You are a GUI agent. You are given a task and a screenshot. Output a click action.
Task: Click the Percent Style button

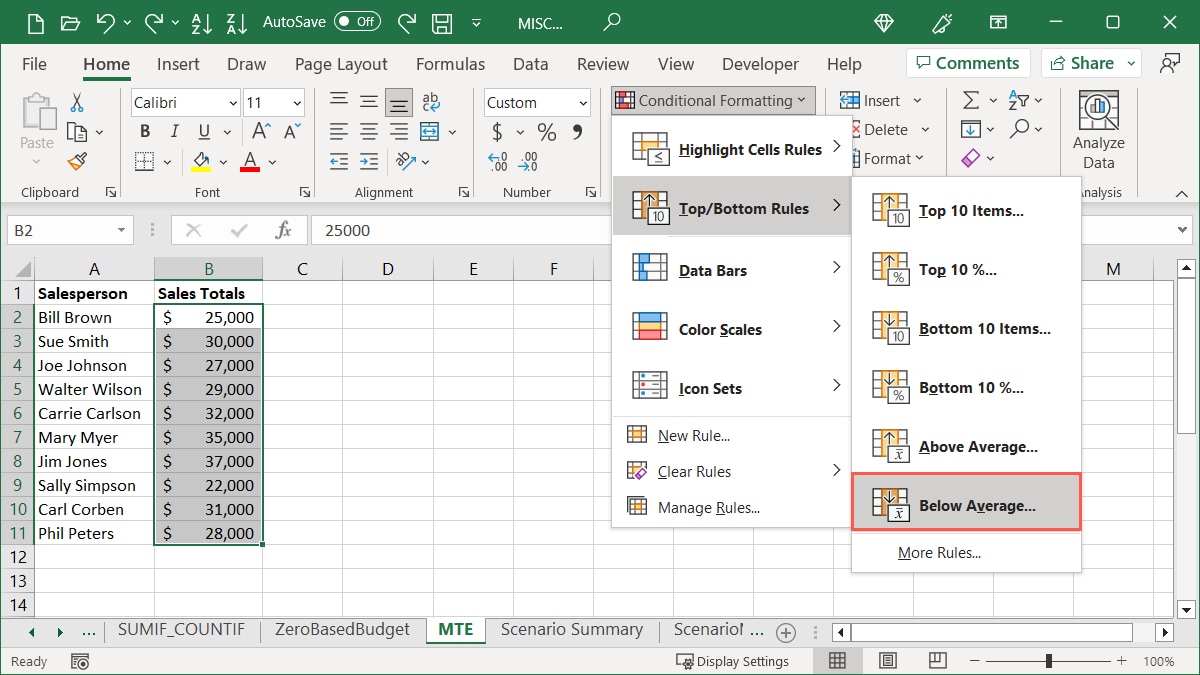pyautogui.click(x=547, y=132)
